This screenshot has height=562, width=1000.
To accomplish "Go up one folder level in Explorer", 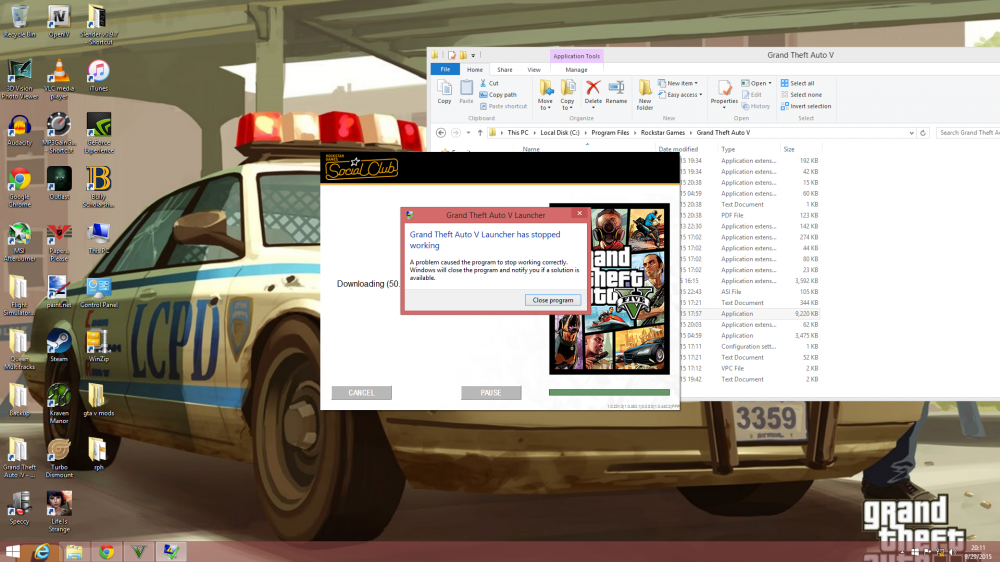I will pos(480,133).
